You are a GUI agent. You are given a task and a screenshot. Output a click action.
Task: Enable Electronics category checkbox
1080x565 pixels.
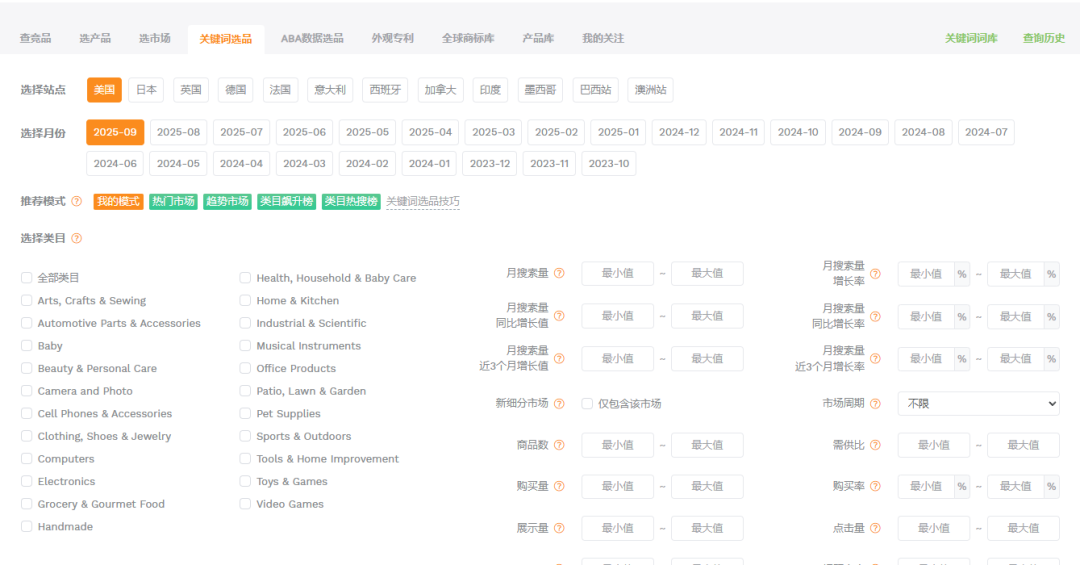[27, 481]
